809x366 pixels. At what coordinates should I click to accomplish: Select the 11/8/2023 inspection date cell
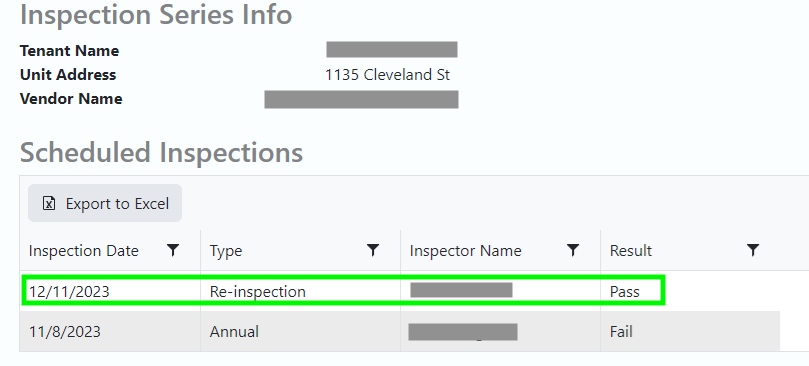64,331
